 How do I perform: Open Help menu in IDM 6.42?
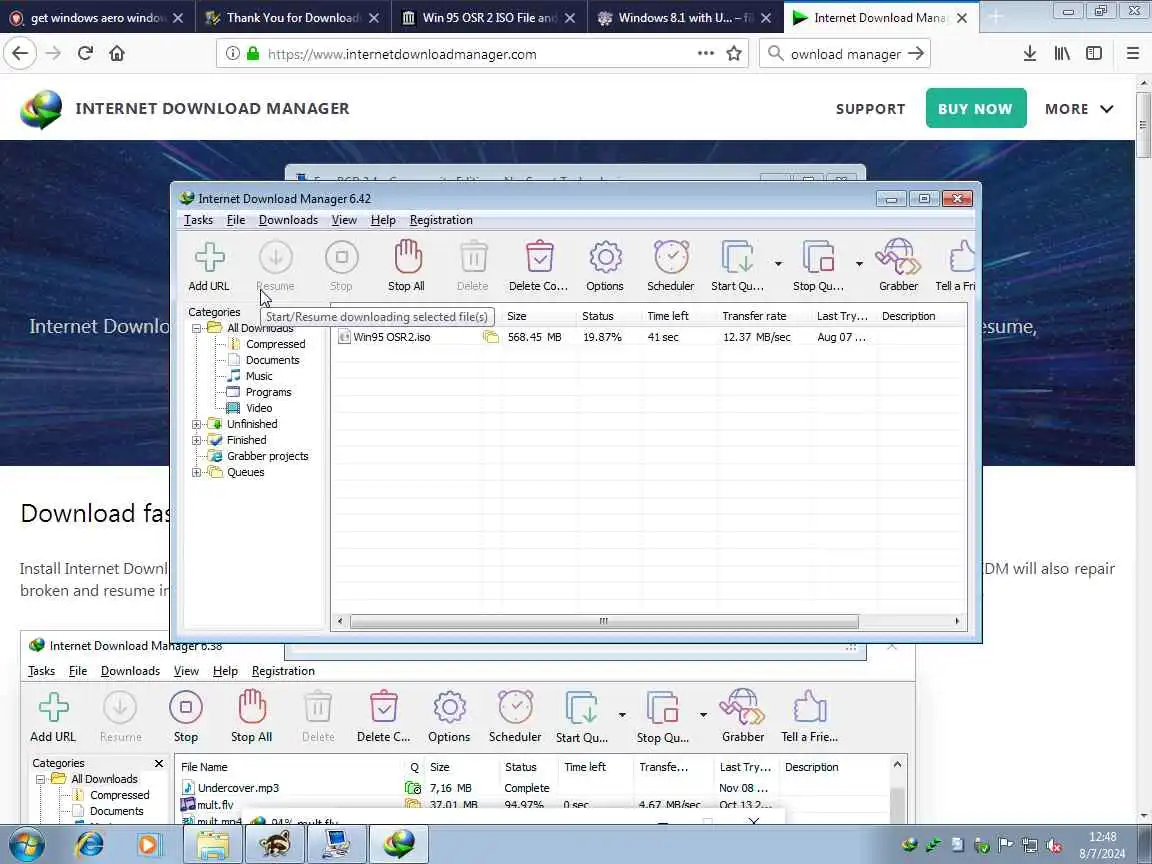[x=383, y=220]
